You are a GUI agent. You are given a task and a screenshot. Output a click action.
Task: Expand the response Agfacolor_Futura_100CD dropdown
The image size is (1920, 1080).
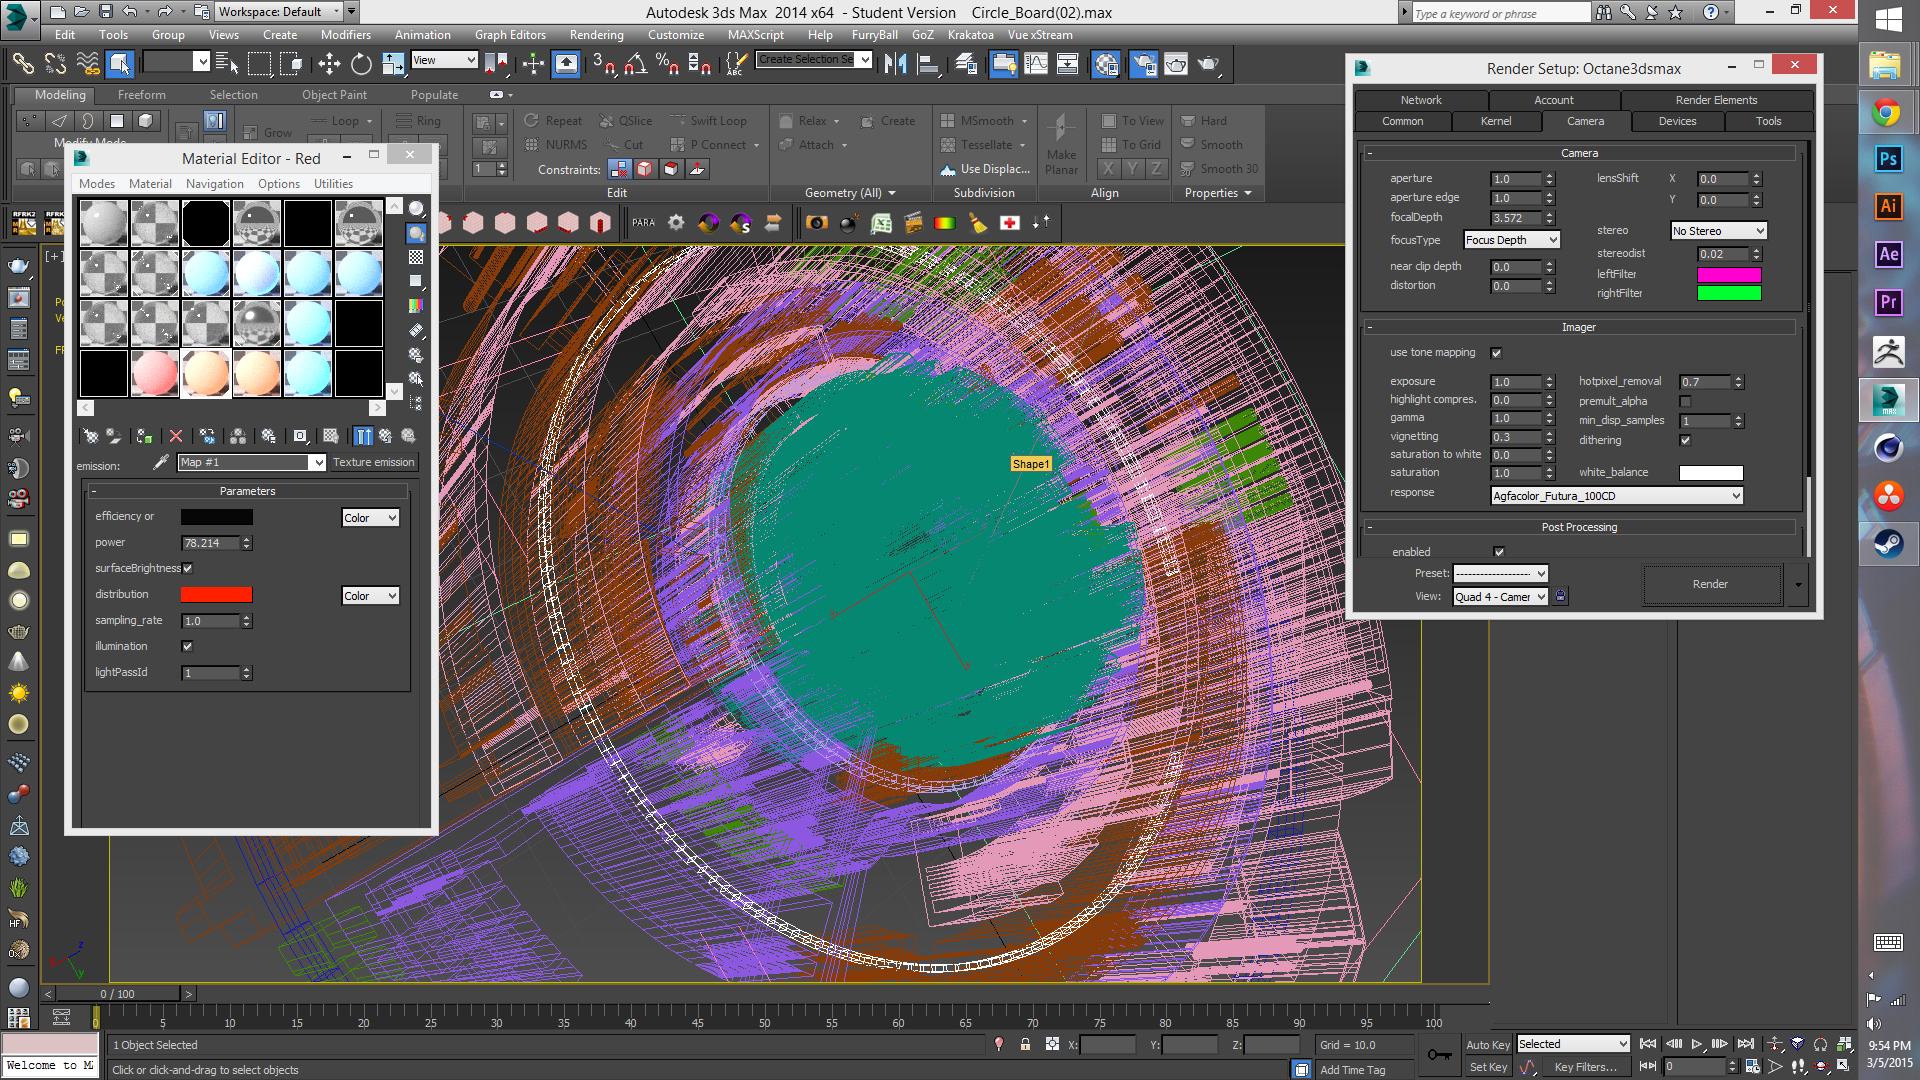pyautogui.click(x=1616, y=496)
